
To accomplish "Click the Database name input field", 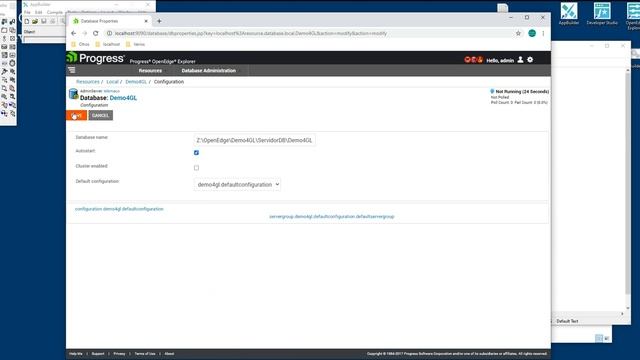I will 254,140.
